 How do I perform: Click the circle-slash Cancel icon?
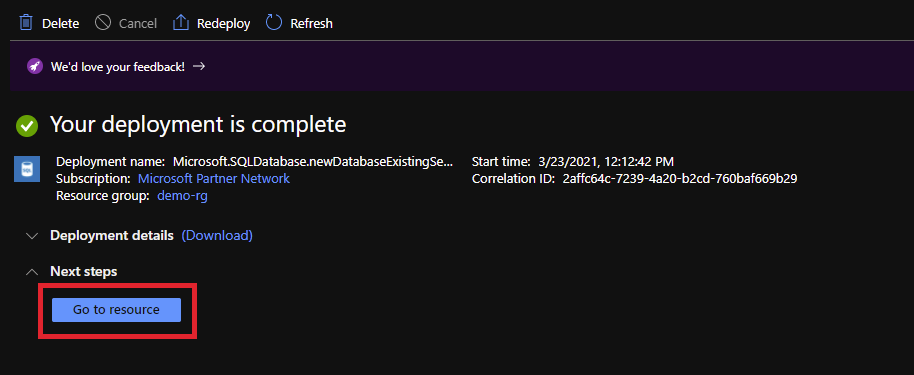pos(103,23)
